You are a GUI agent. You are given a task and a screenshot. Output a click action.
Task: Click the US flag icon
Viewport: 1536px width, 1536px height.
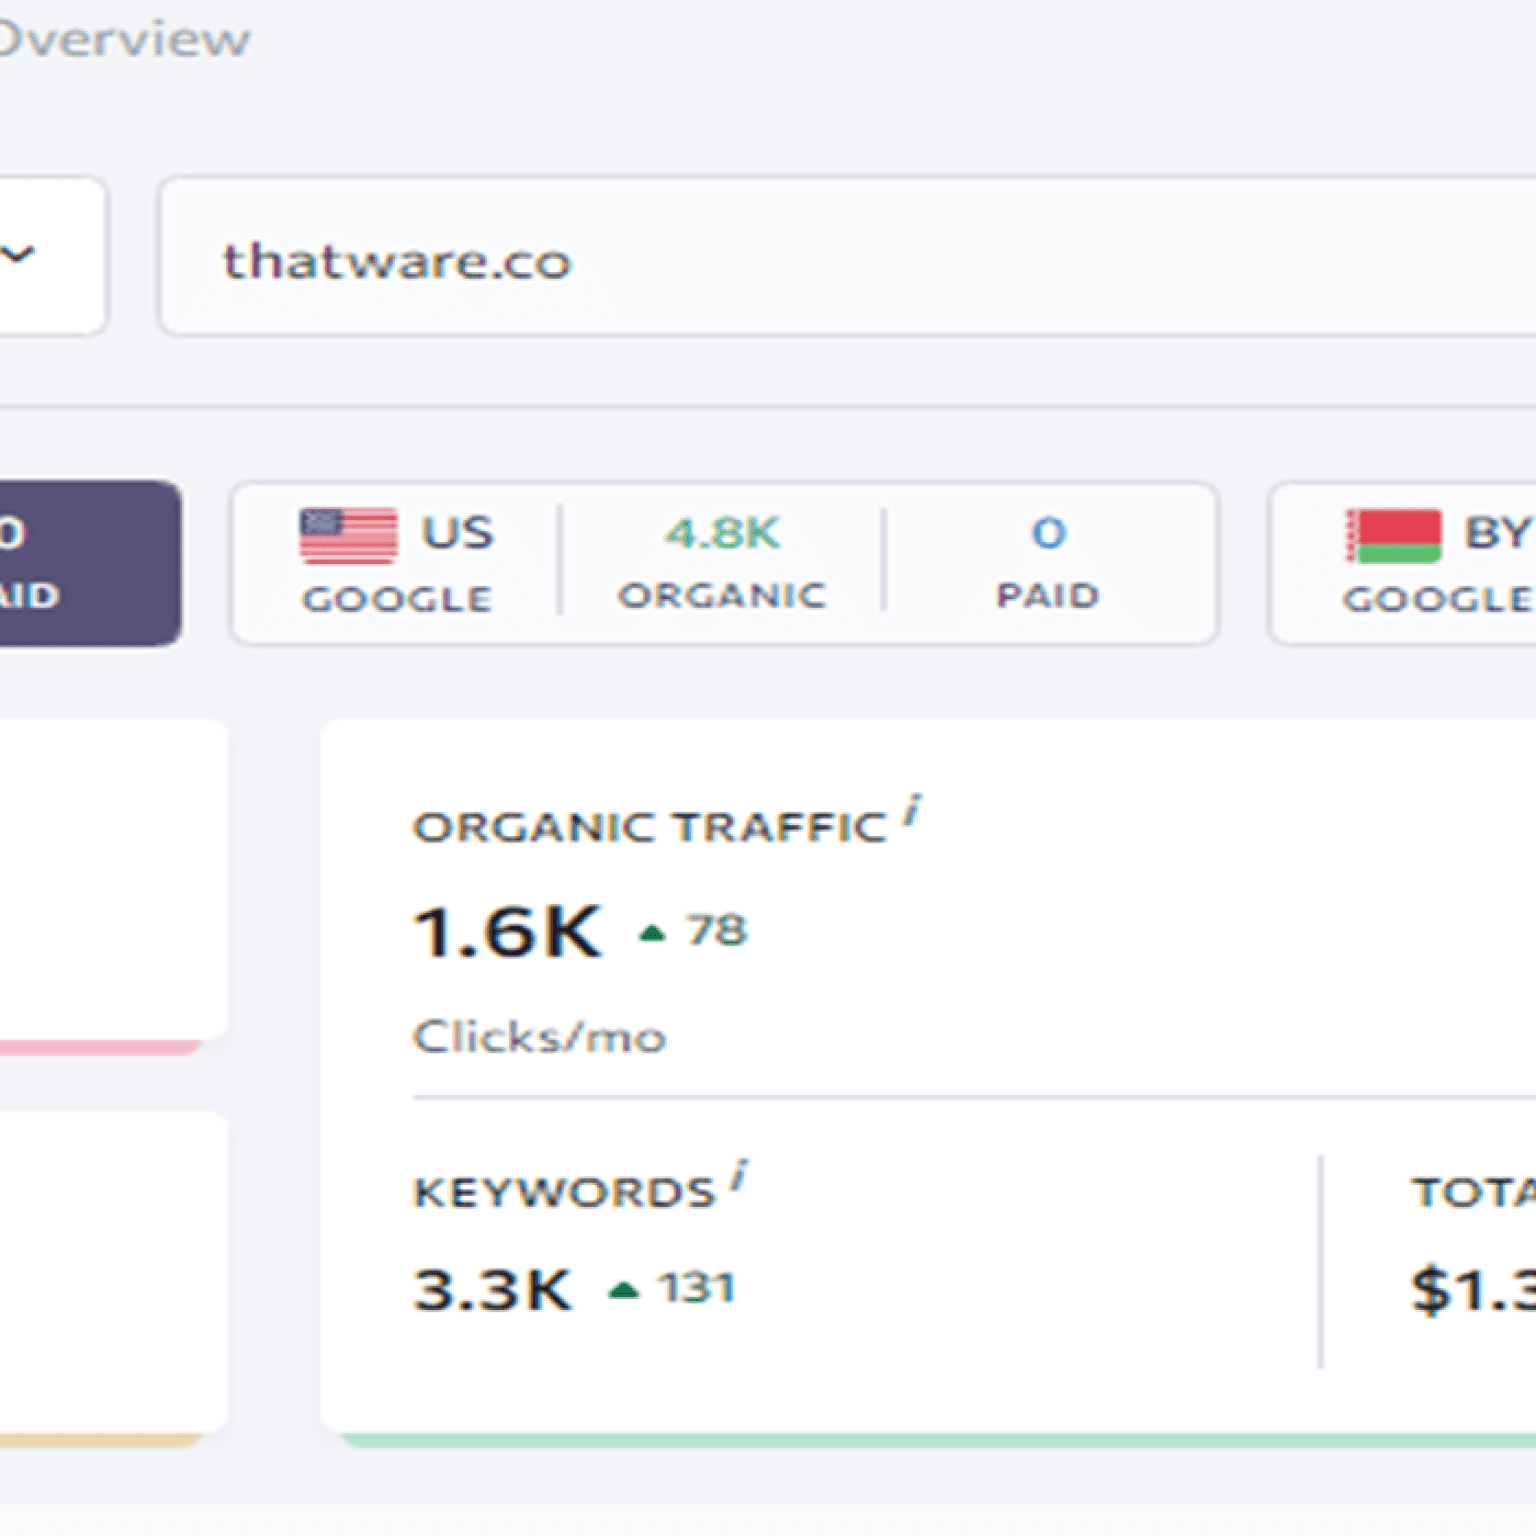(348, 536)
